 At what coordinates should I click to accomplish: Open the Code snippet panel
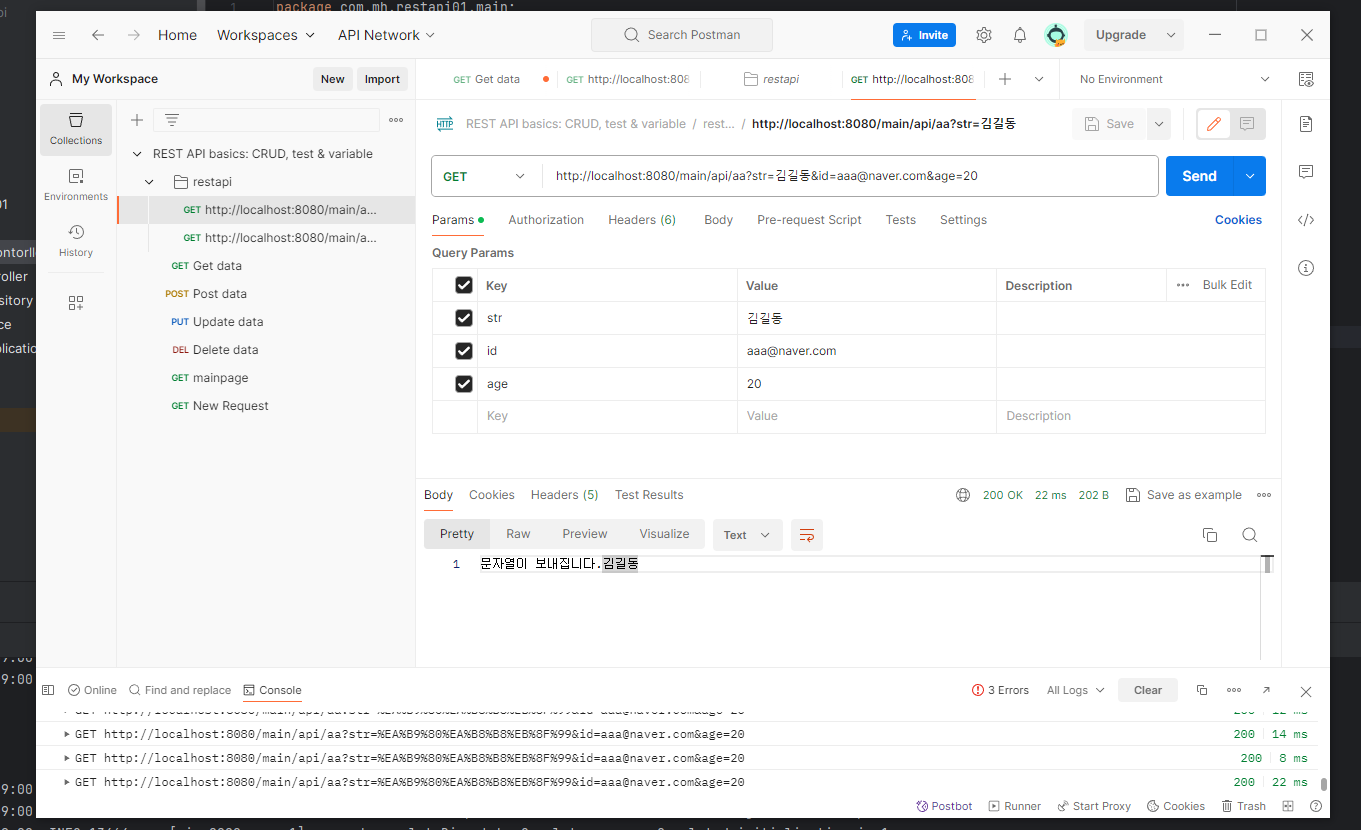[1306, 220]
